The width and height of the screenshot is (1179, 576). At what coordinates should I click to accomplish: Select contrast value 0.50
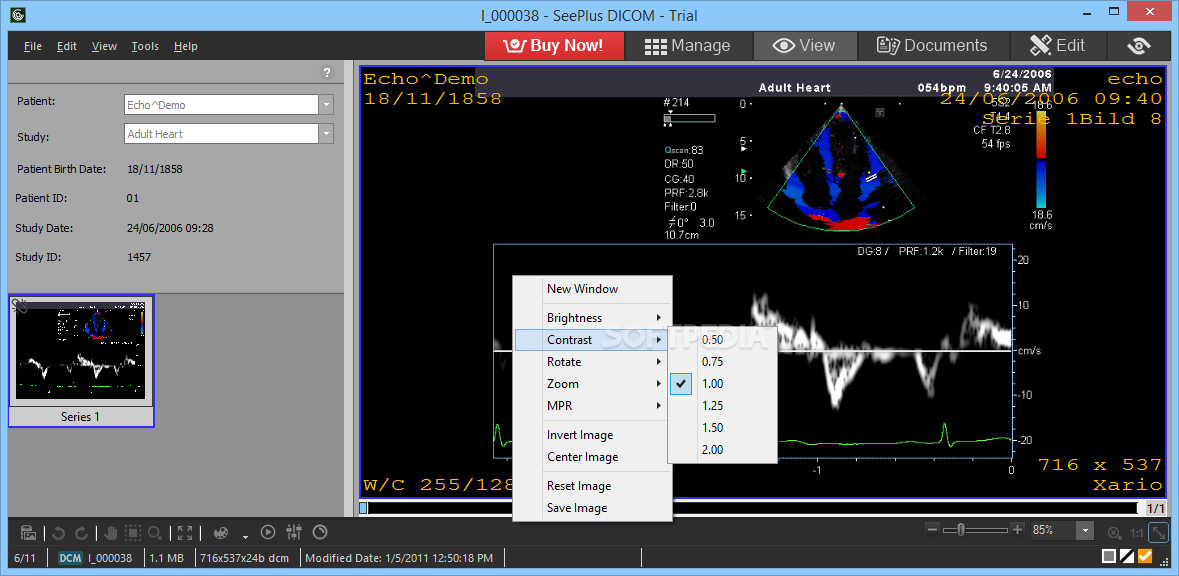722,340
